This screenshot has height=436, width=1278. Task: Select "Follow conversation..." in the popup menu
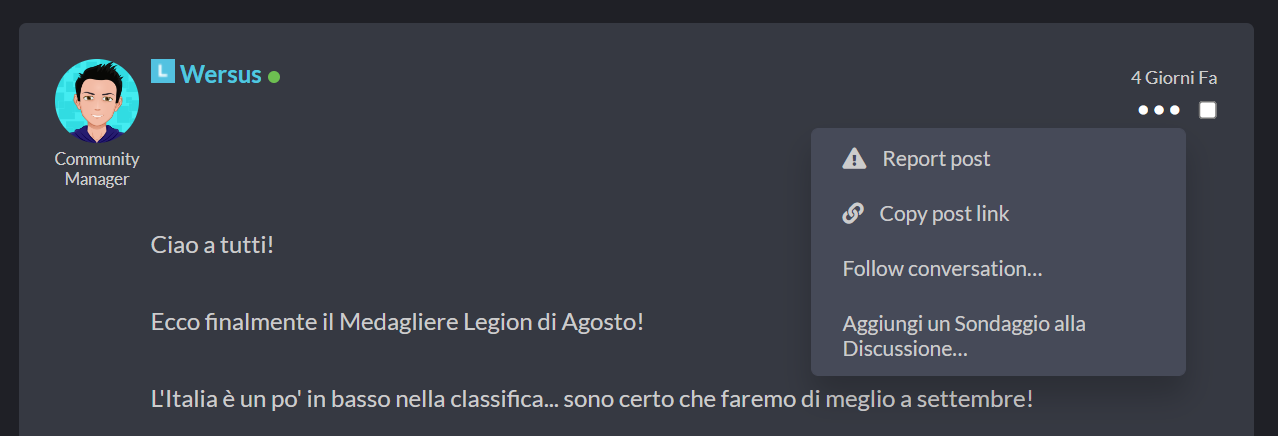942,269
